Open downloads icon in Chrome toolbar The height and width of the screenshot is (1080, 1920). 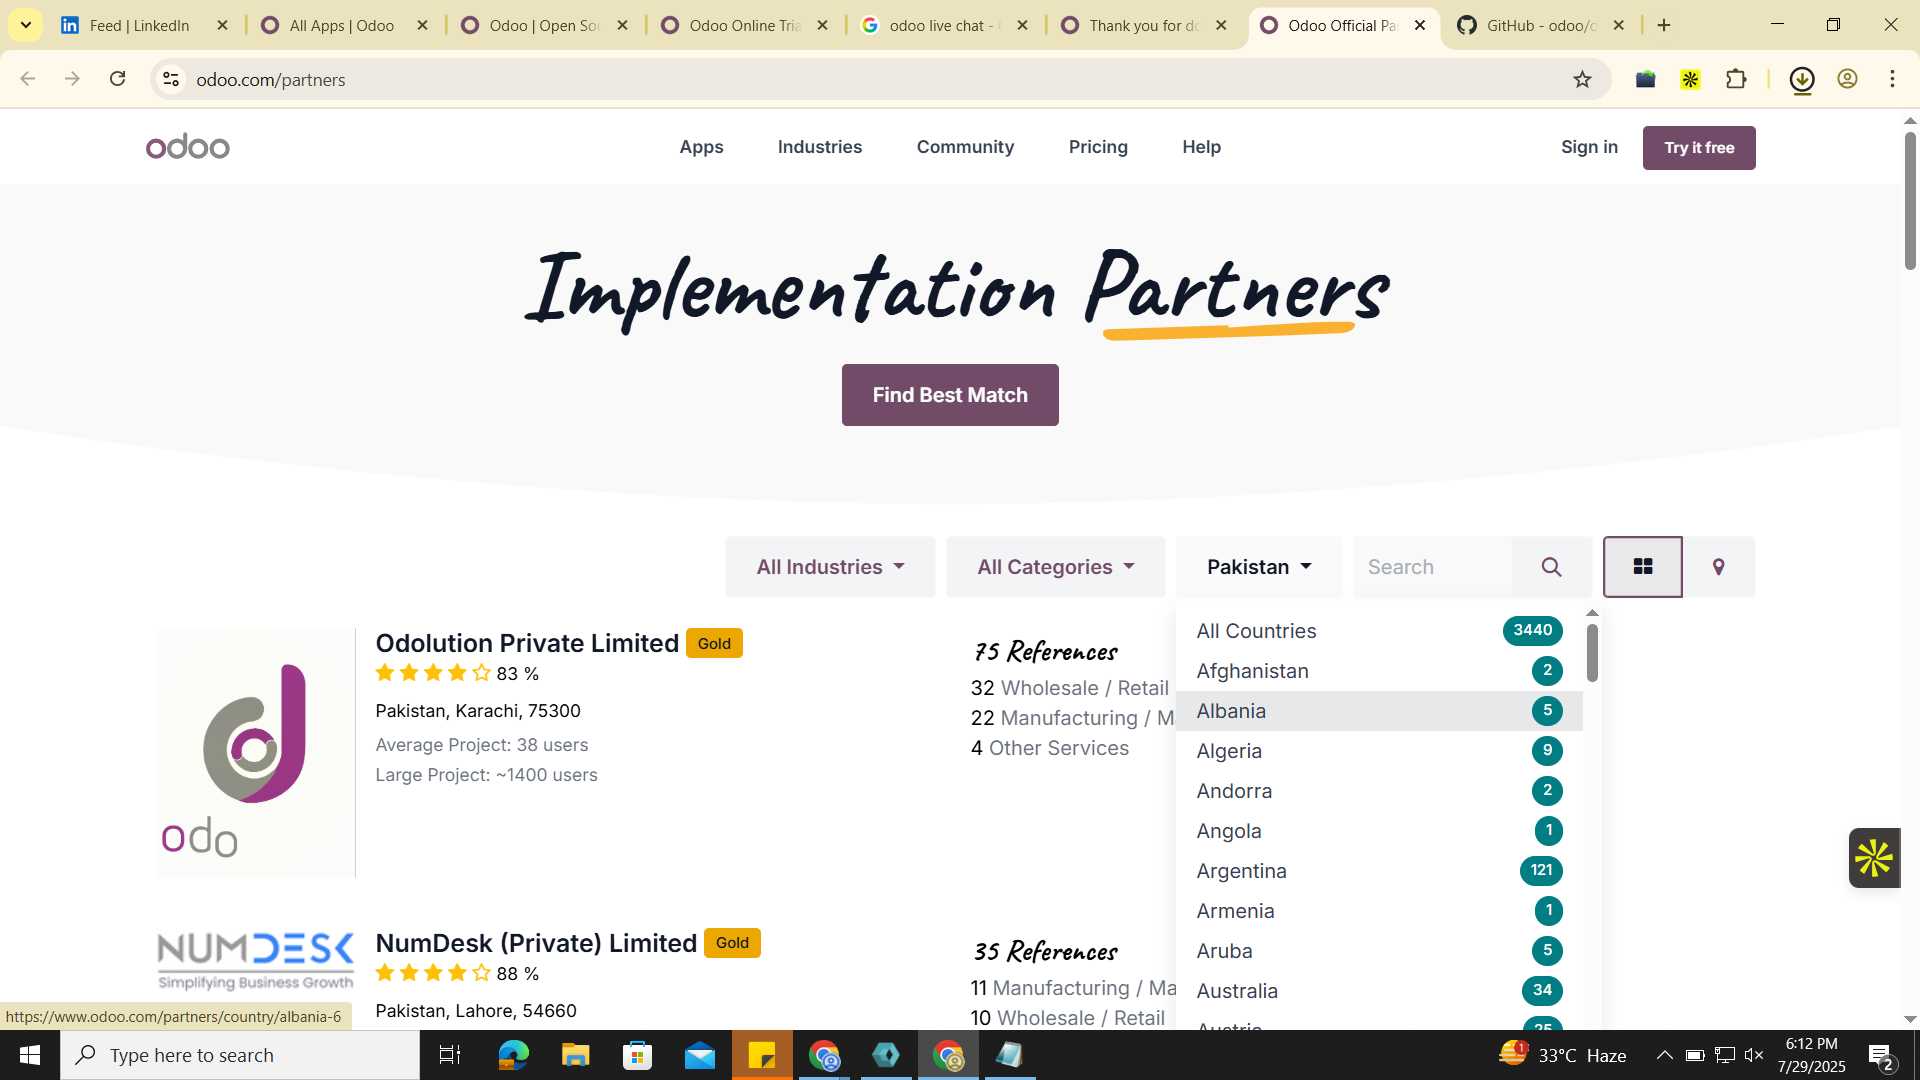1802,79
